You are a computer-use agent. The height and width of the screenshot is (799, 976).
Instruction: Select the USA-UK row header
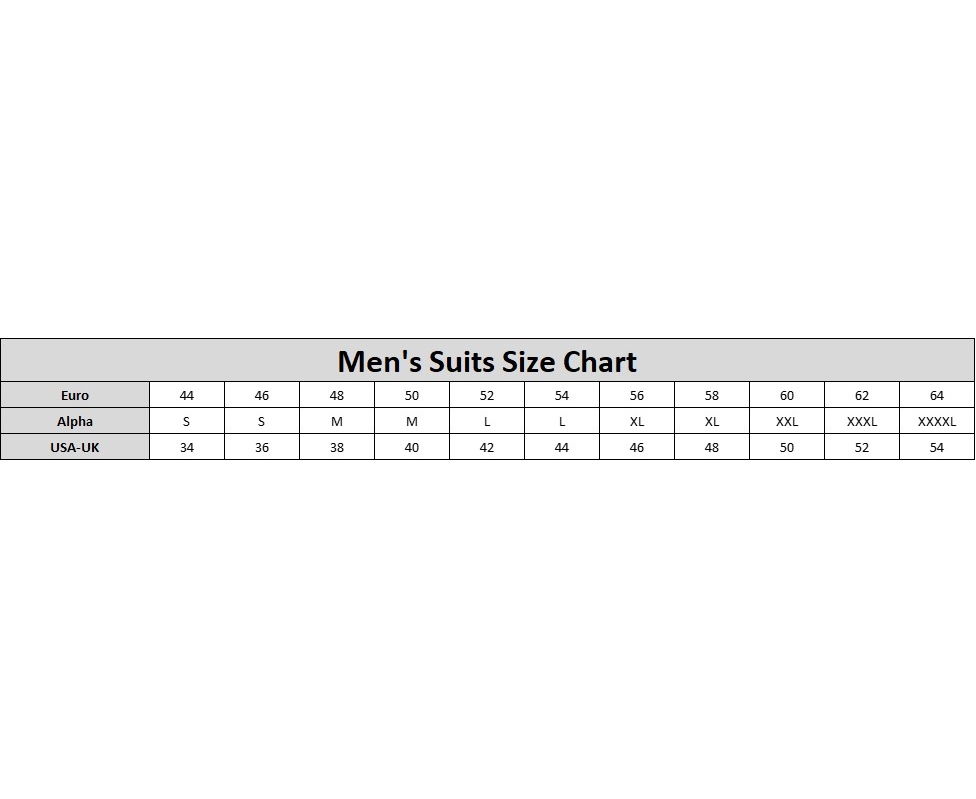point(75,447)
